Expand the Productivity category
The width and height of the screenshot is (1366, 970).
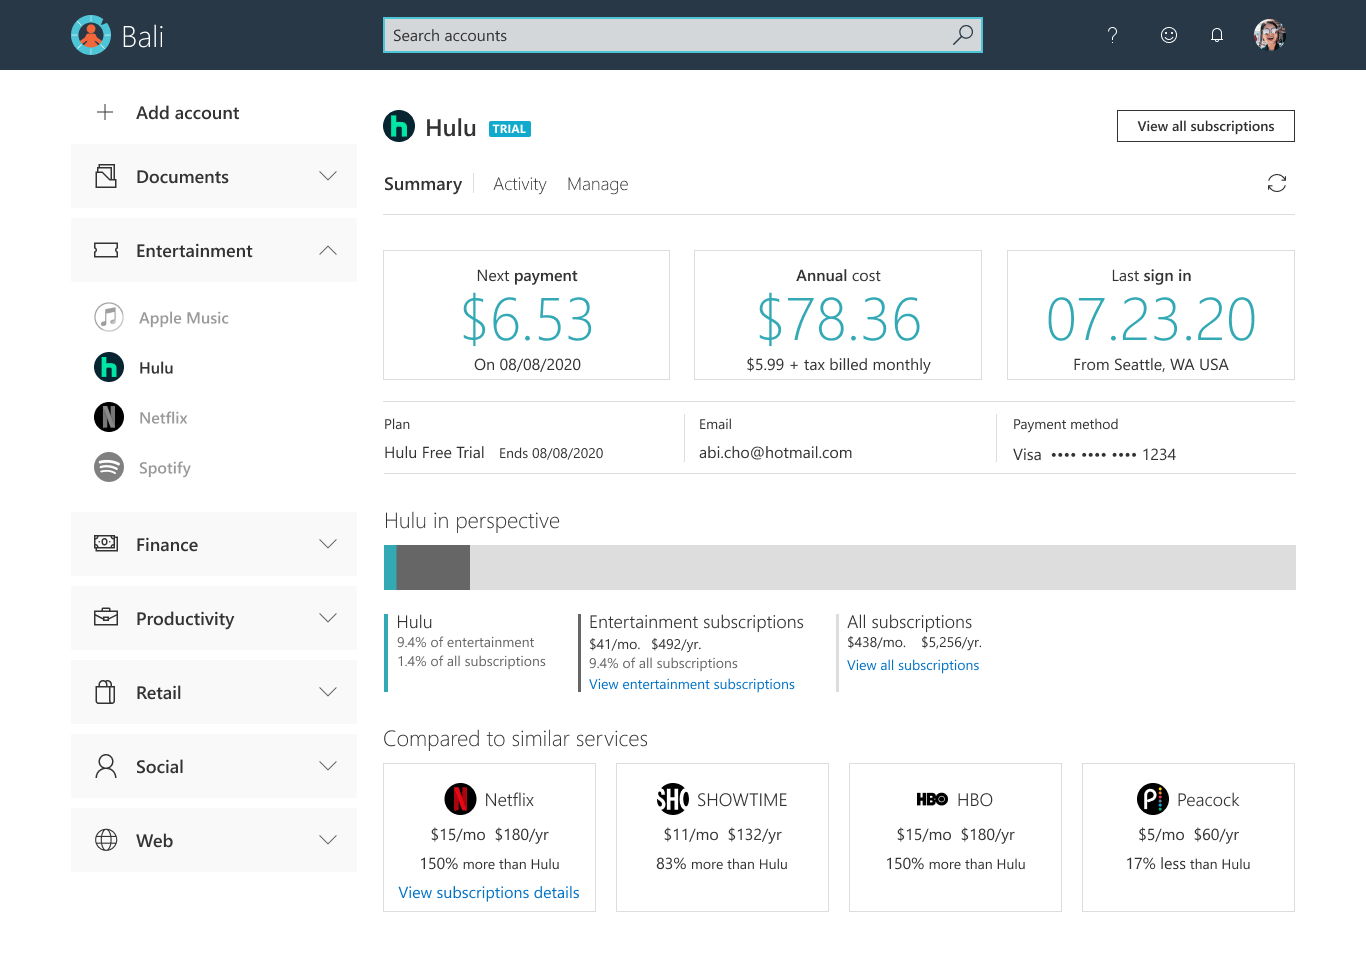pos(214,618)
